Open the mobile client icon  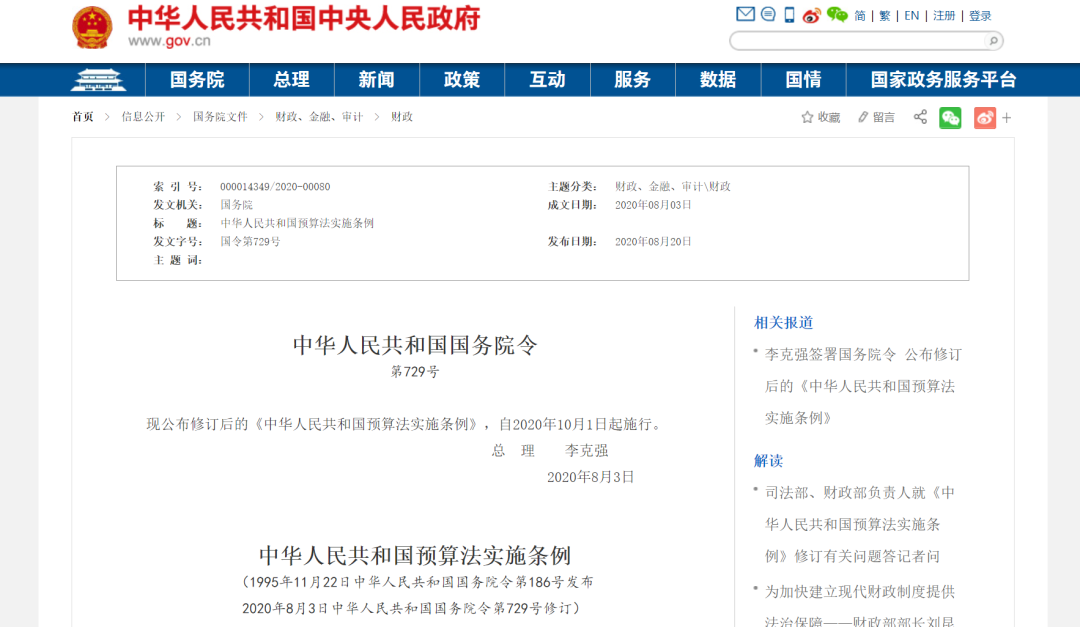[790, 14]
